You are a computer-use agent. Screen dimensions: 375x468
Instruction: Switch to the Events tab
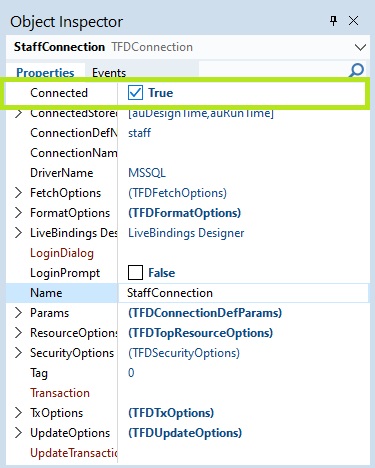click(x=109, y=72)
